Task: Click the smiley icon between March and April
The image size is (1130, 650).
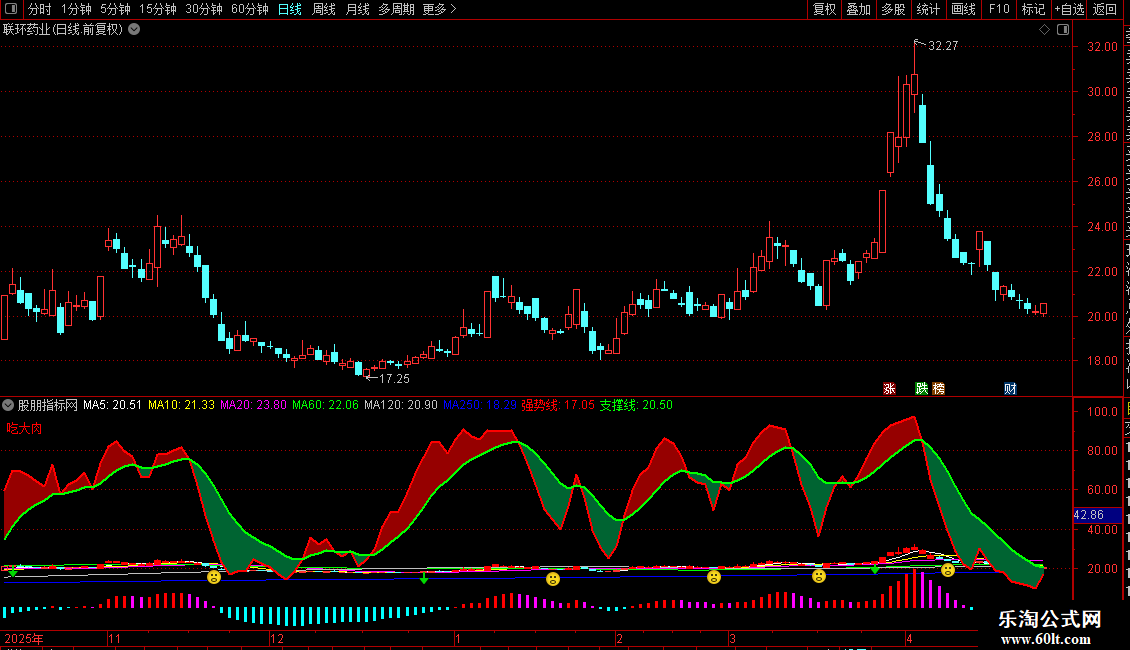Action: 819,576
